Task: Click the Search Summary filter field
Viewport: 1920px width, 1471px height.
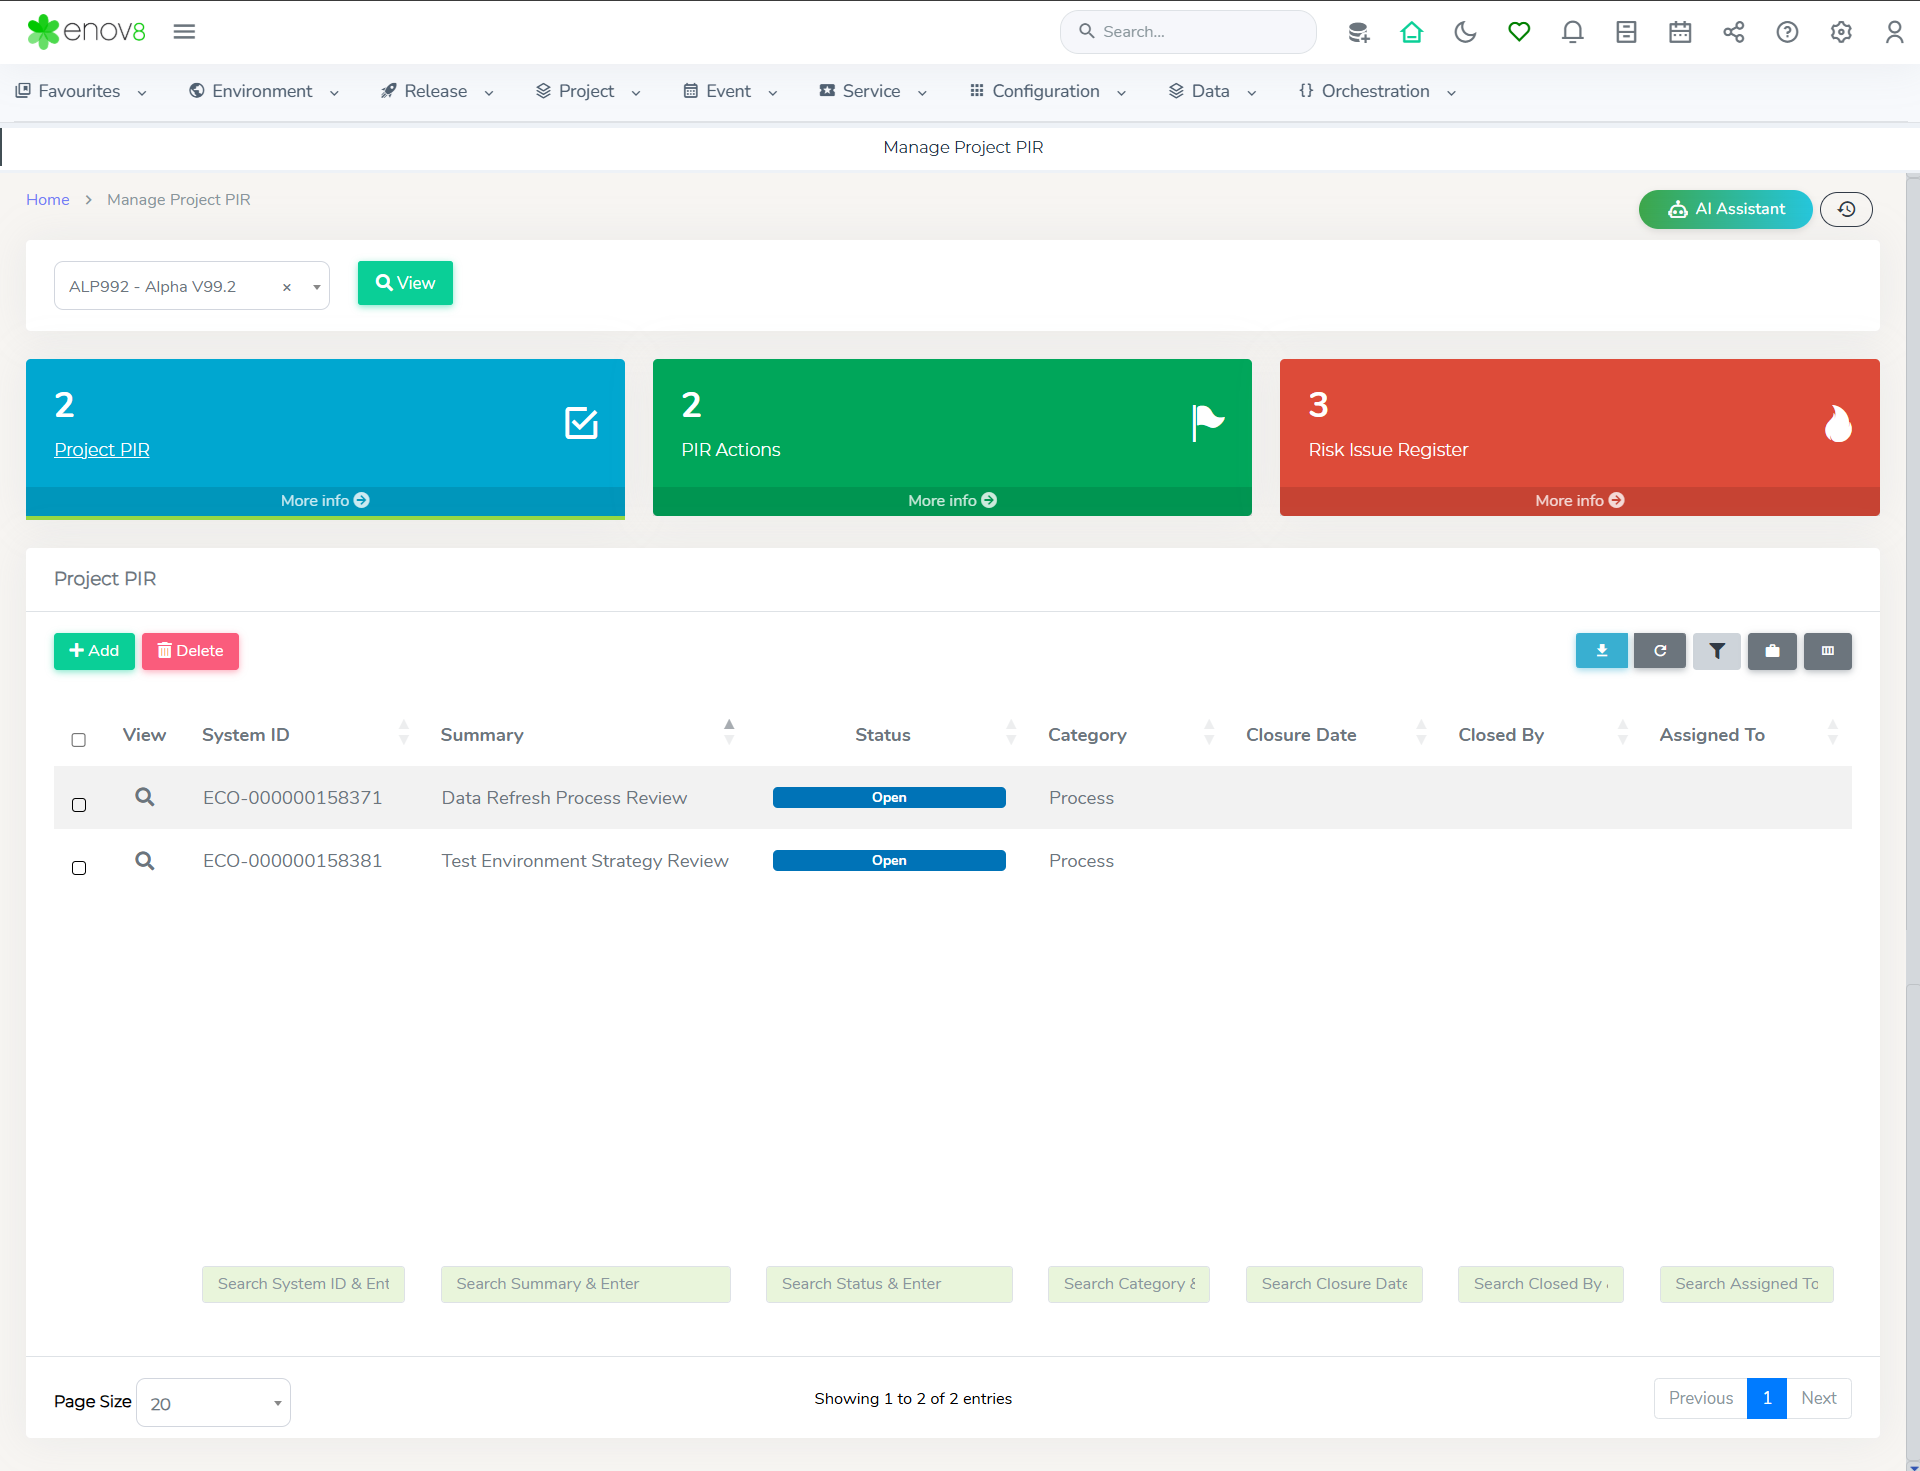Action: [585, 1284]
